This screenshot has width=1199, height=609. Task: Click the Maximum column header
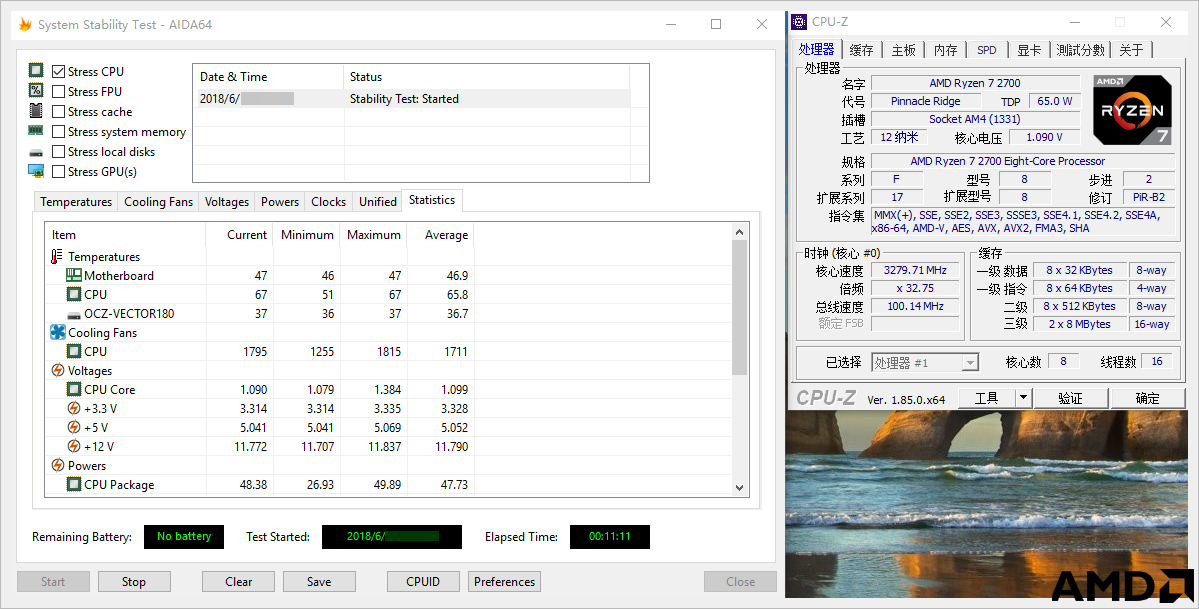(373, 235)
